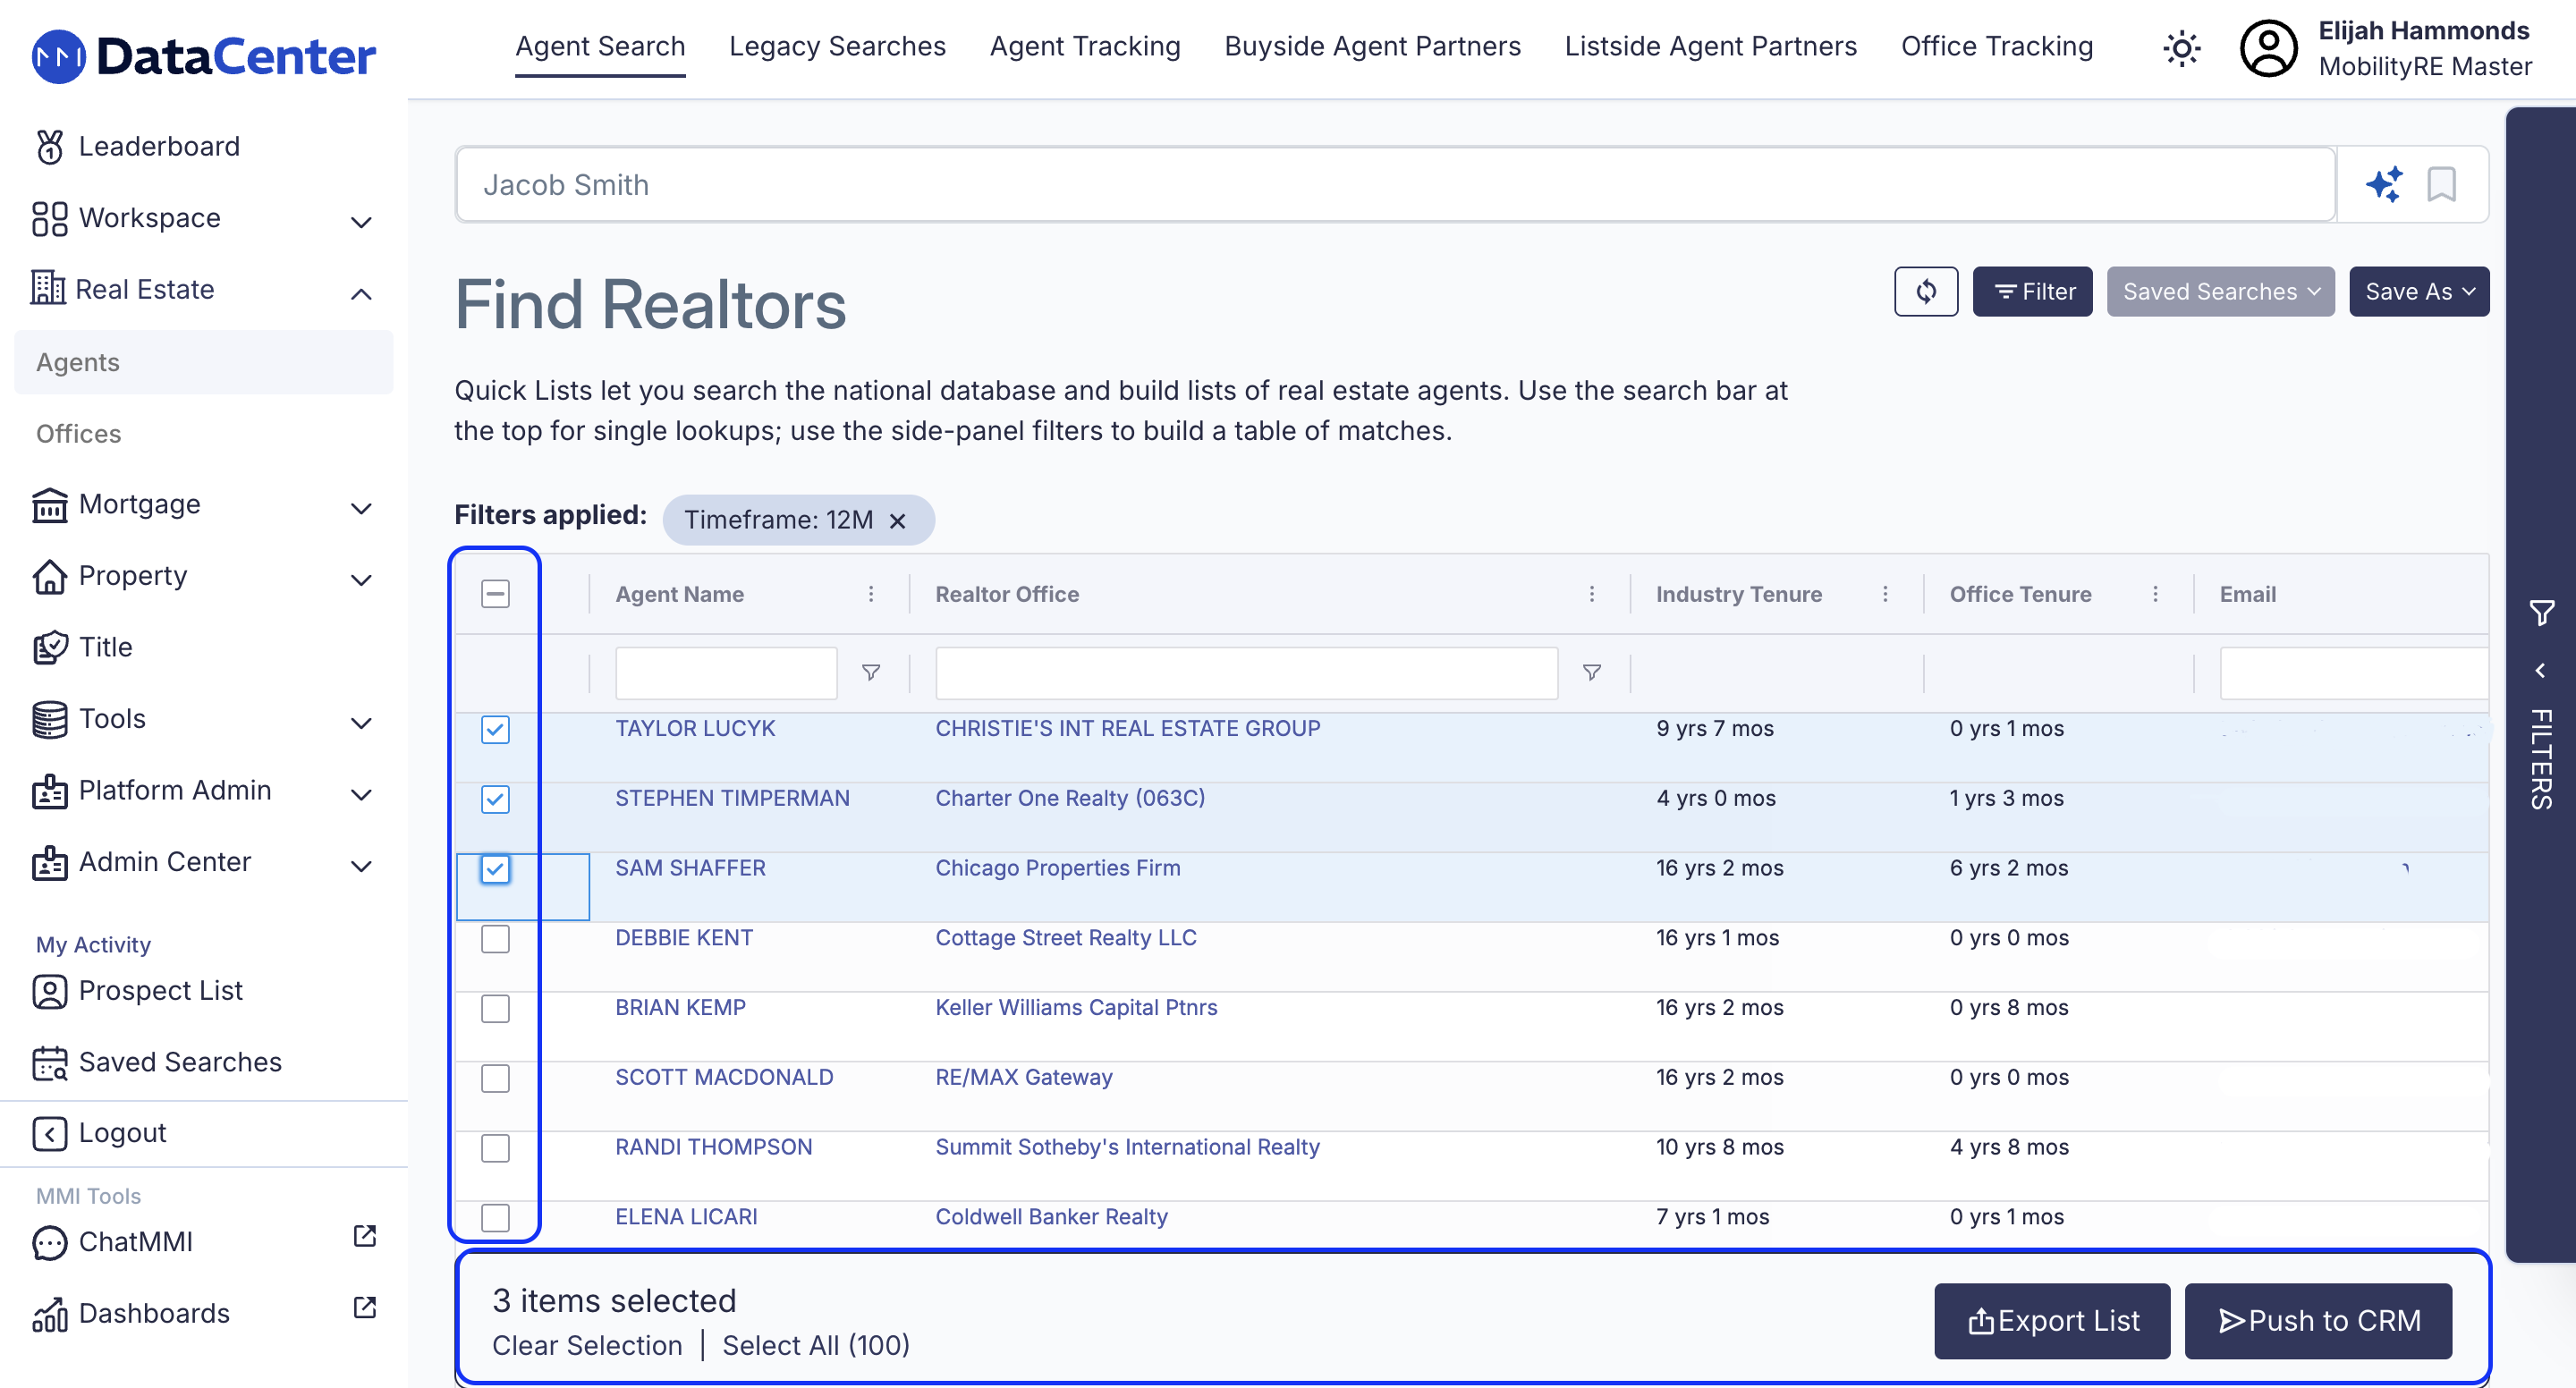Click the Export List button
This screenshot has height=1388, width=2576.
click(x=2052, y=1321)
